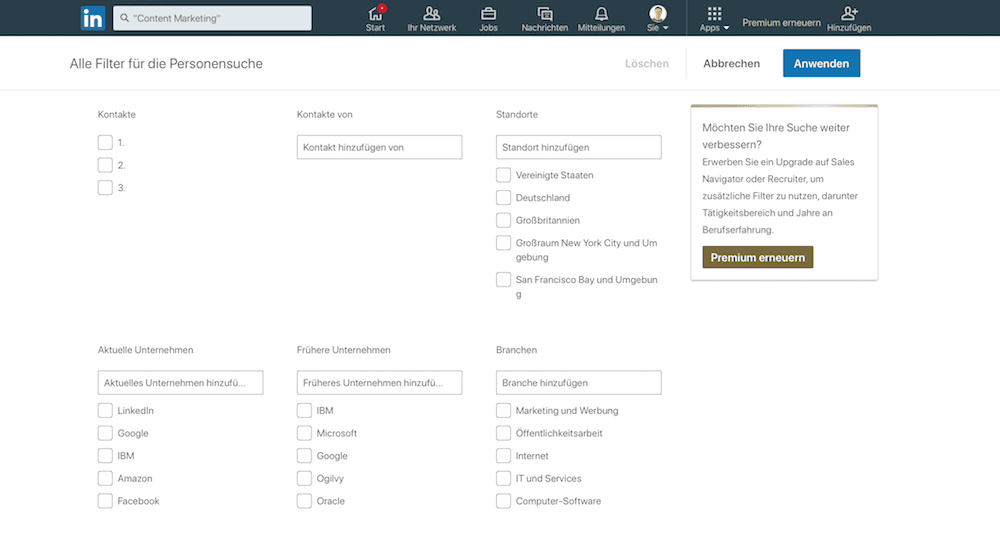Open Standort hinzufügen field

click(x=578, y=147)
